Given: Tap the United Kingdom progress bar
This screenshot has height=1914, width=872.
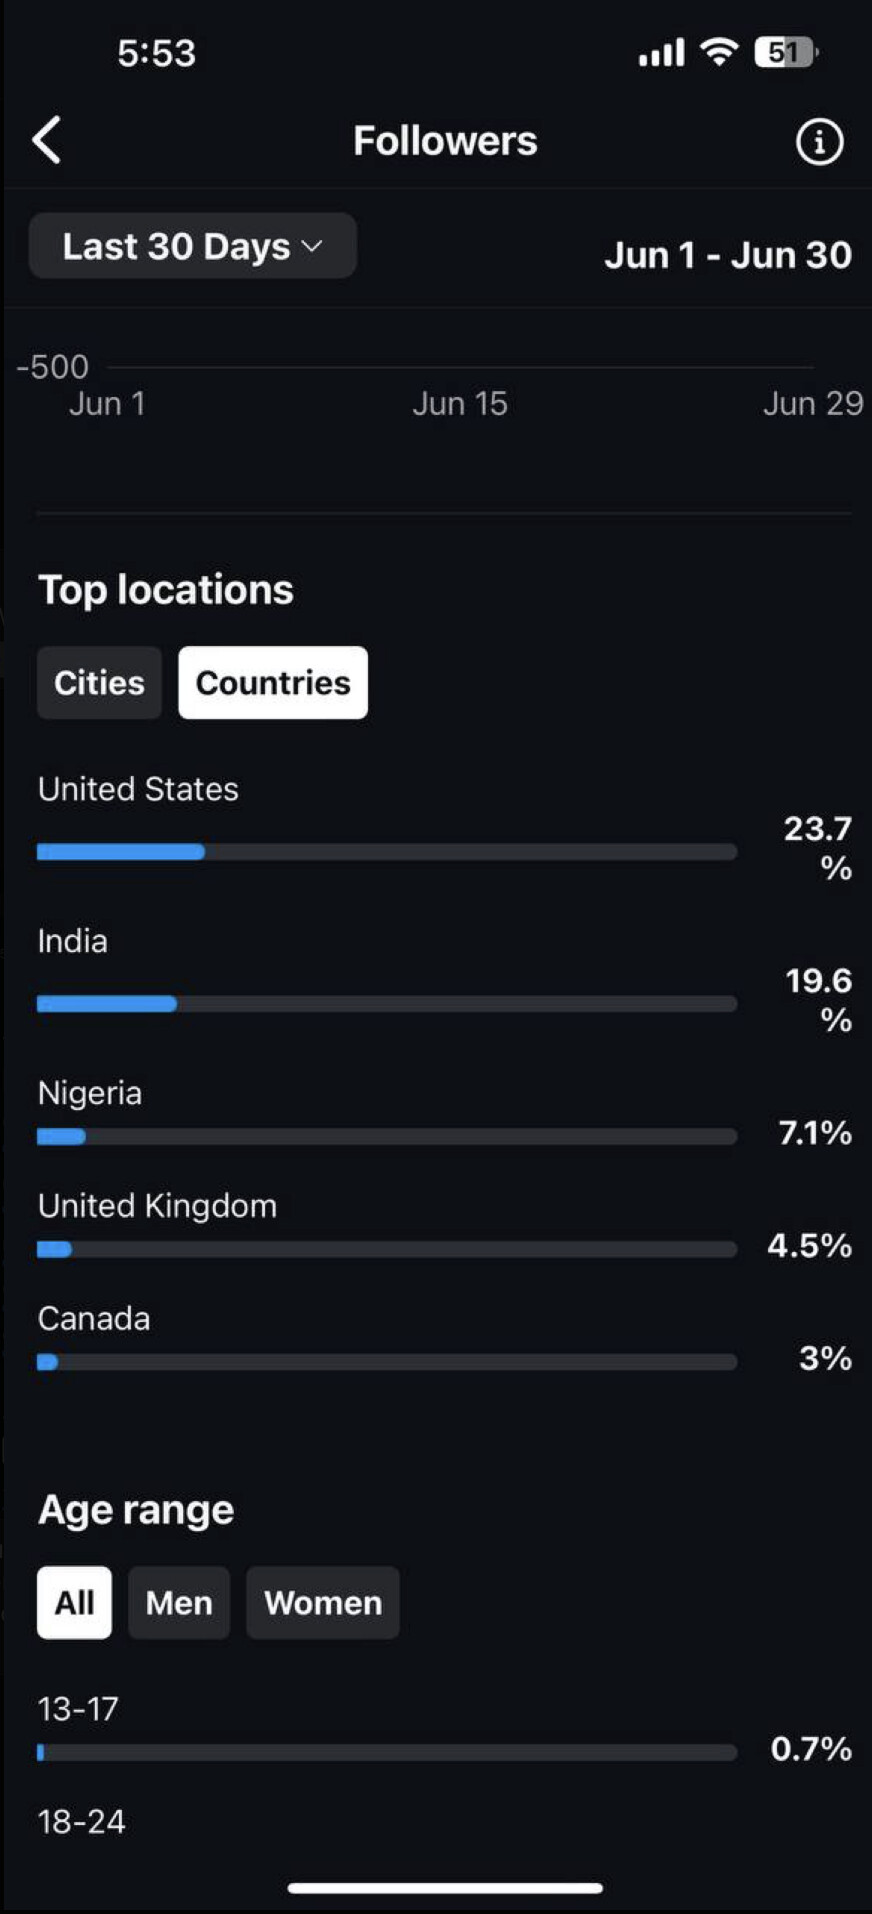Looking at the screenshot, I should [387, 1249].
